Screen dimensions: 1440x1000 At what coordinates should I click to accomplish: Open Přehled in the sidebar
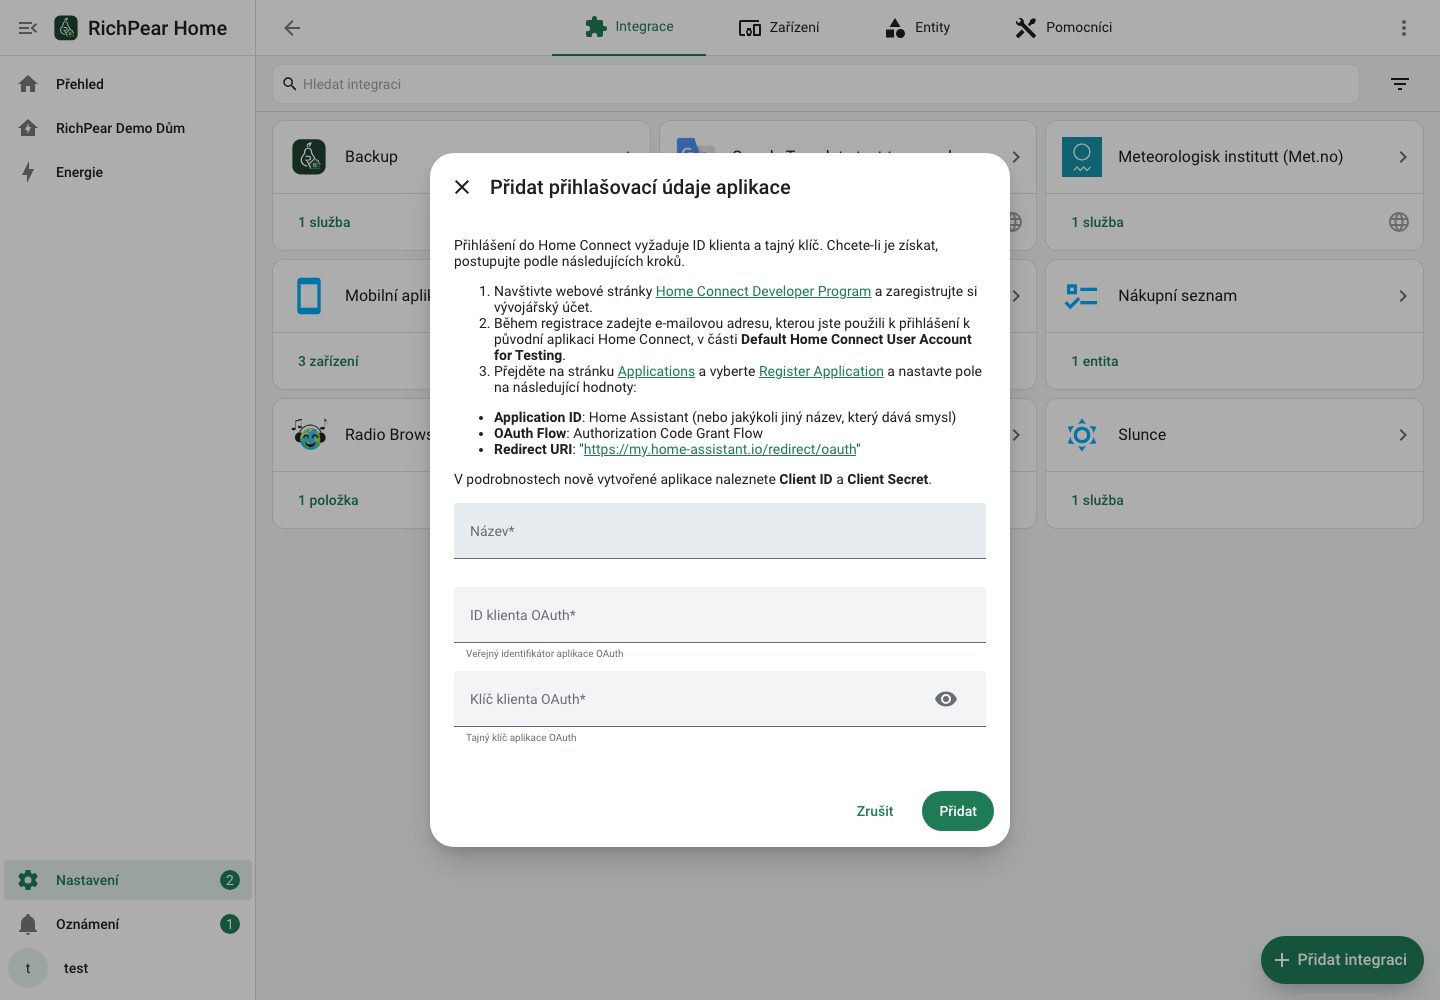(128, 84)
